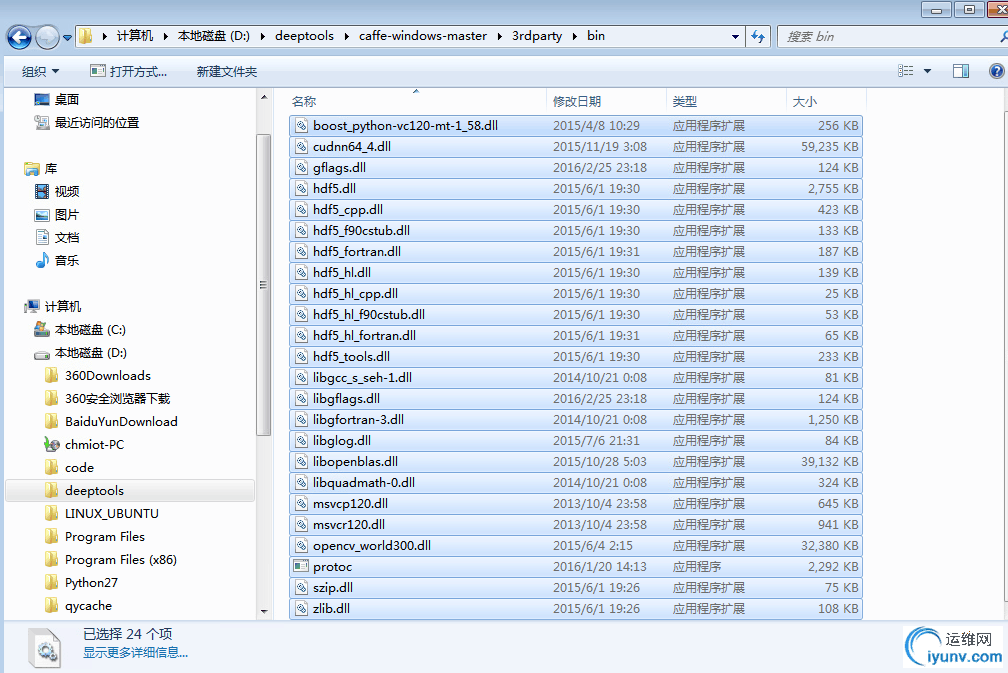Image resolution: width=1008 pixels, height=673 pixels.
Task: Open the help question mark icon
Action: click(x=996, y=71)
